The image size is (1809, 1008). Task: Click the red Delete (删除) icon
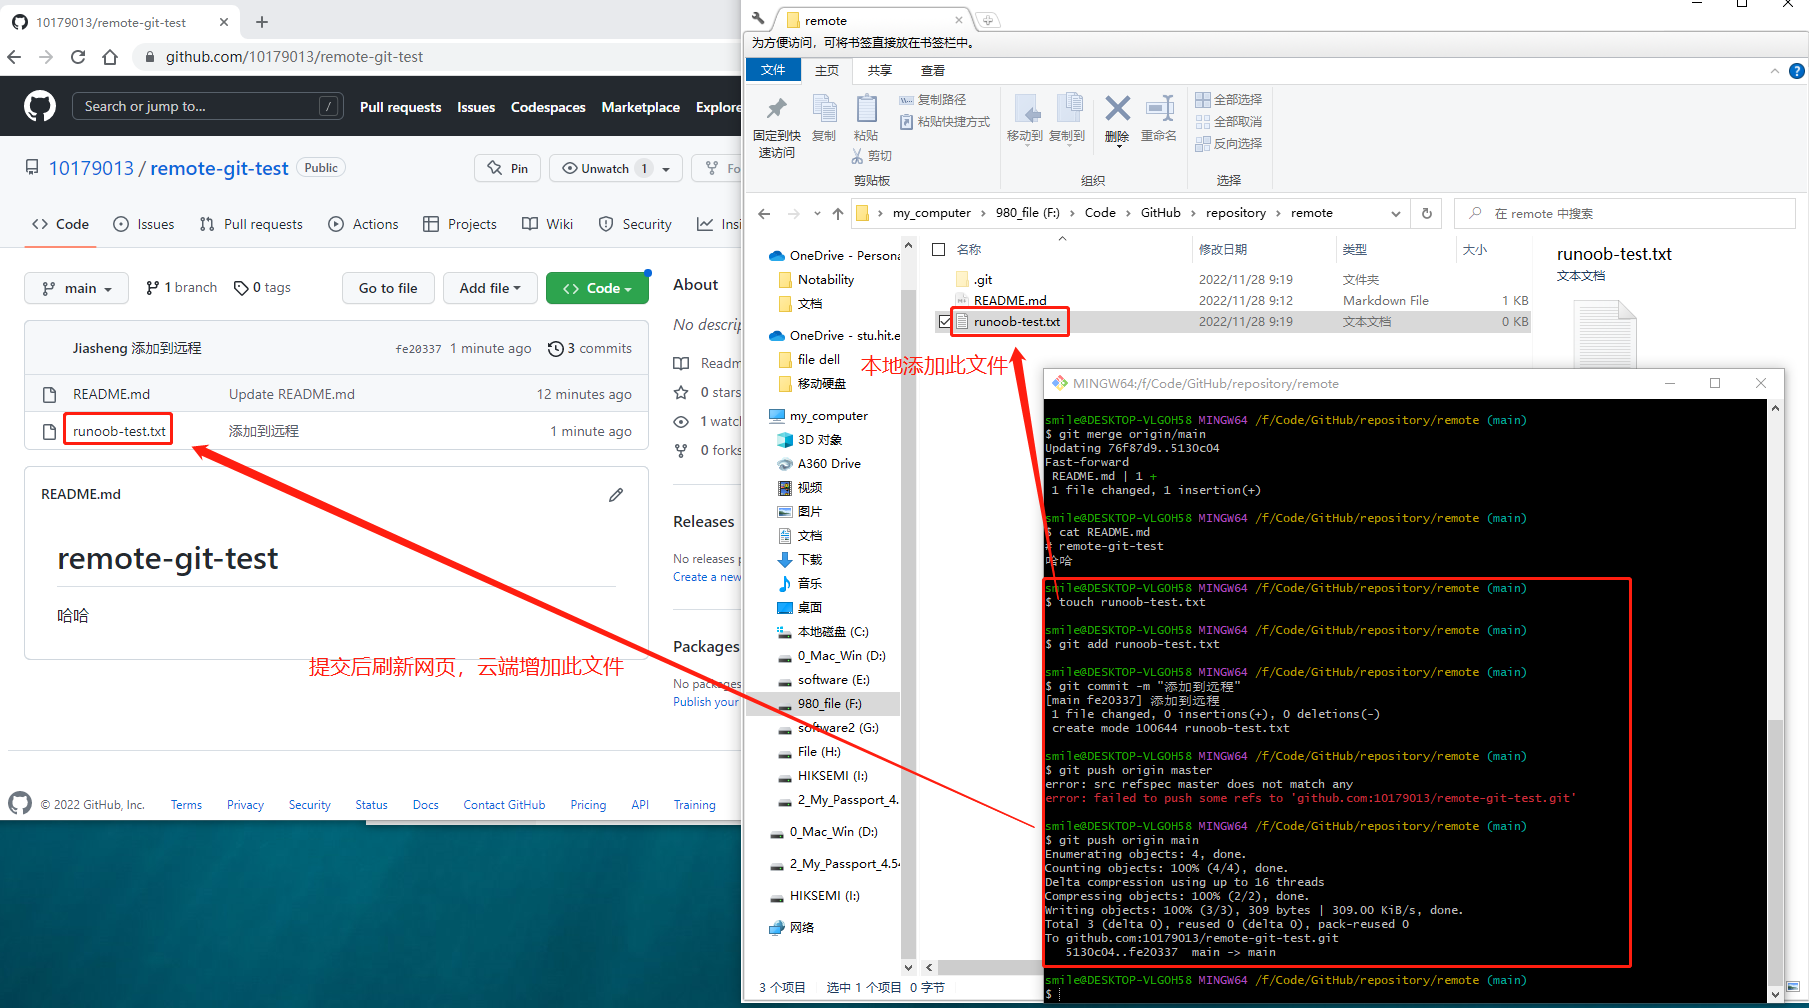click(x=1117, y=119)
